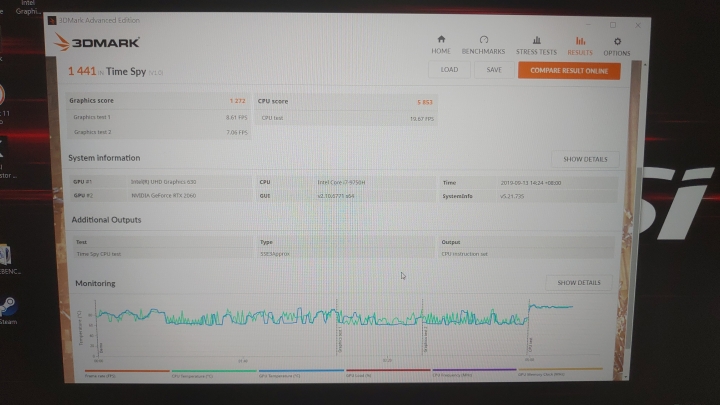
Task: Toggle the GPU Memory Clock legend
Action: (561, 371)
